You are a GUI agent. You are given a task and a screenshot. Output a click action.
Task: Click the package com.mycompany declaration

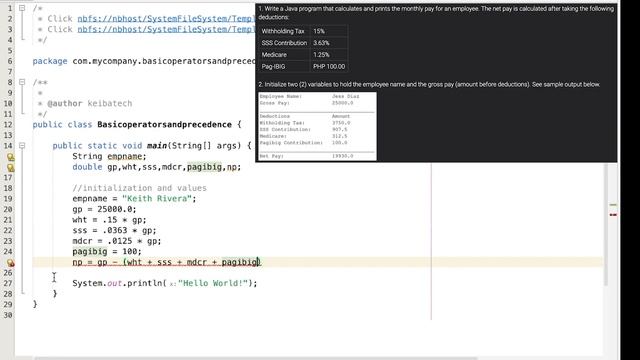click(144, 61)
